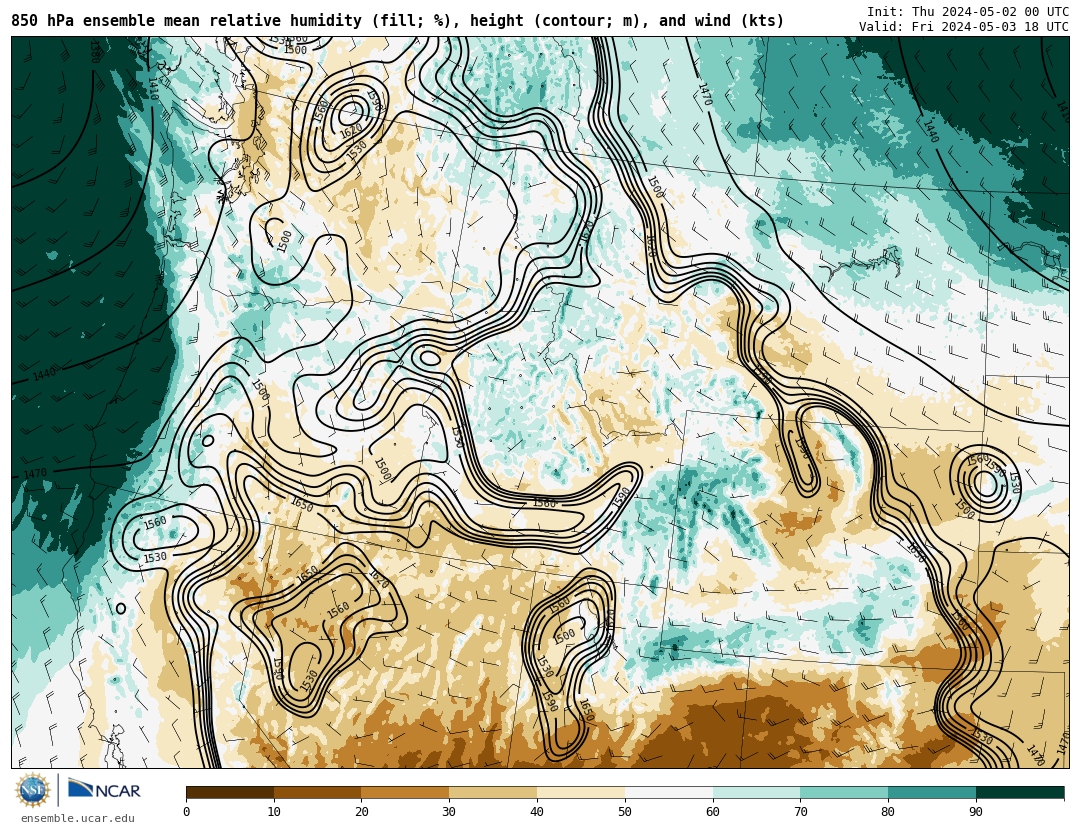Click the colorbar tick label '60'
Viewport: 1080px width, 831px height.
(713, 812)
